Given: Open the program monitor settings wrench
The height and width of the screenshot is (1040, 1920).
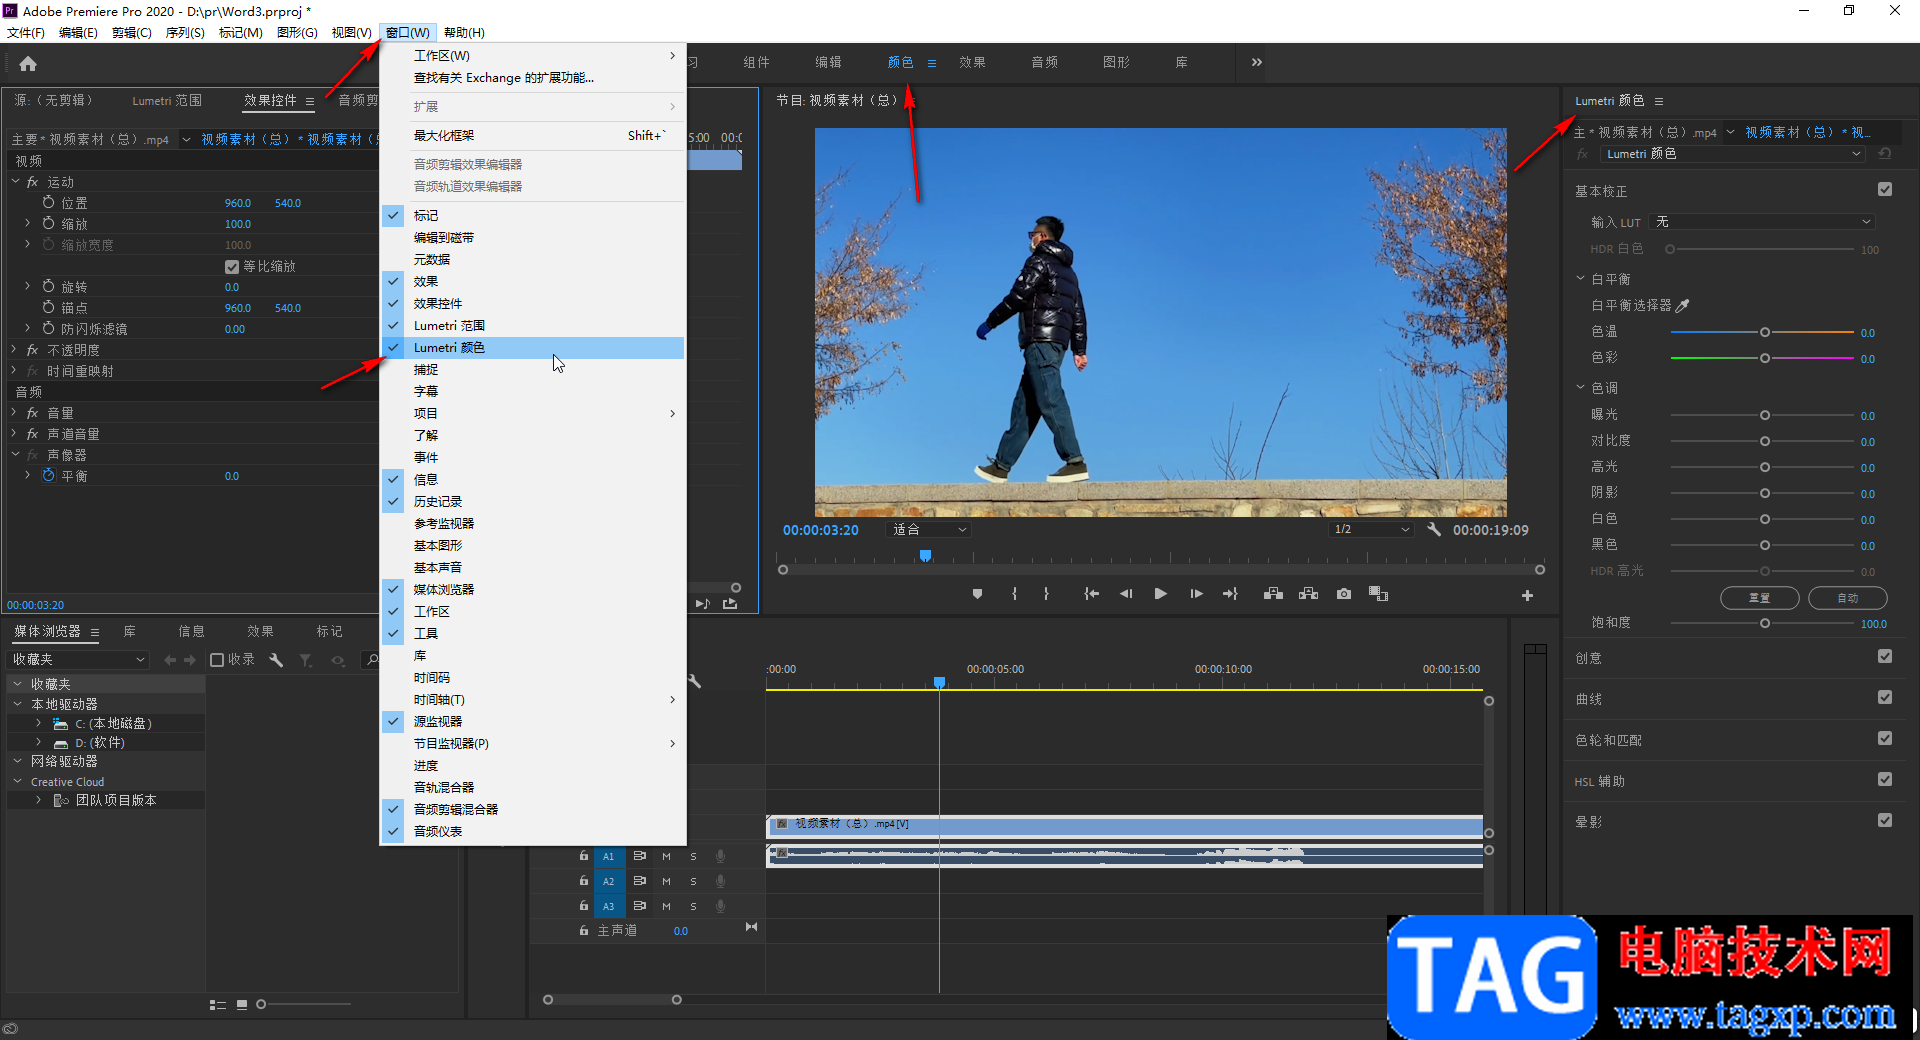Looking at the screenshot, I should tap(1434, 529).
